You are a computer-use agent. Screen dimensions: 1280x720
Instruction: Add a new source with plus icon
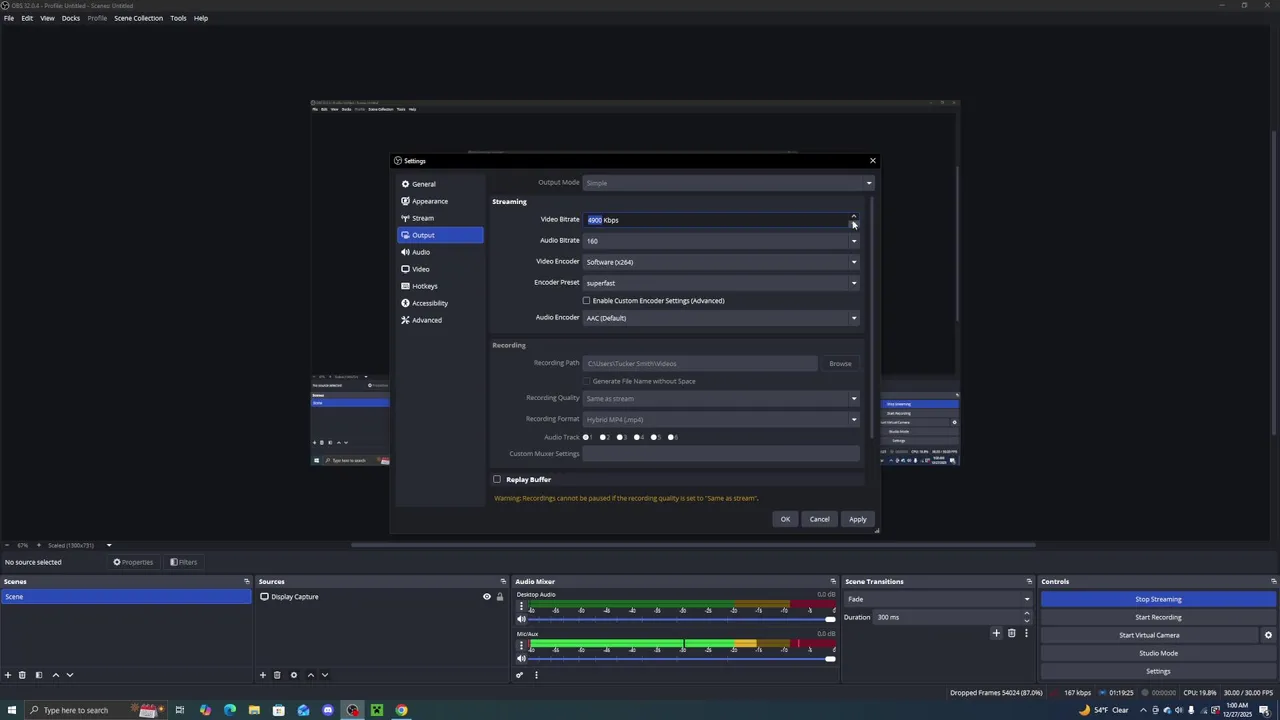pos(263,675)
